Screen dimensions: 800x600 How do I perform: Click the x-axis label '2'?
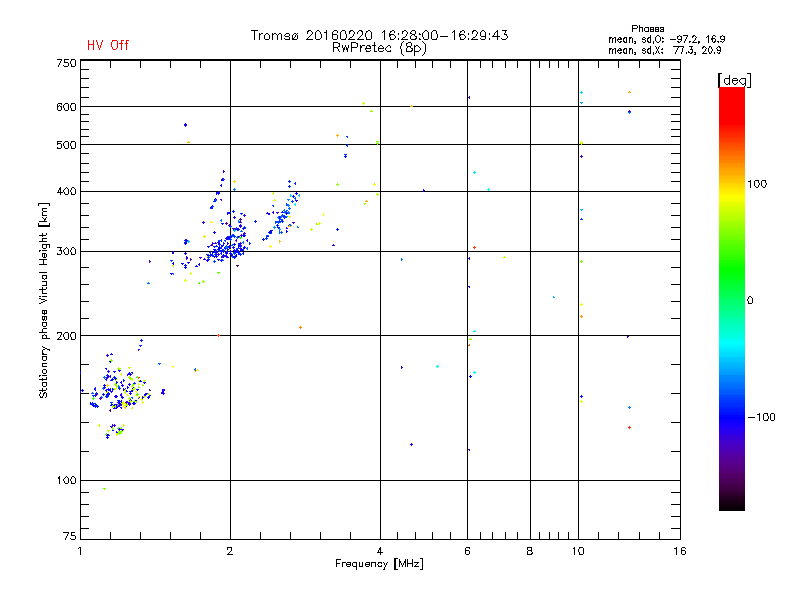(230, 551)
